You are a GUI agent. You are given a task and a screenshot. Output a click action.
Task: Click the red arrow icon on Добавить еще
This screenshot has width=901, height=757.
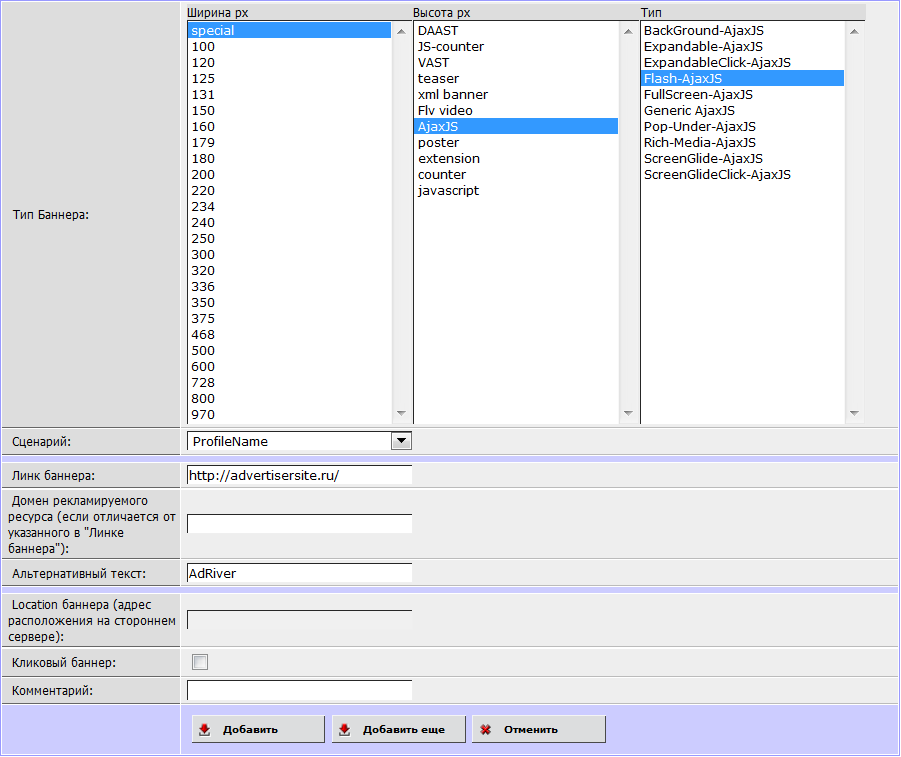pos(345,729)
